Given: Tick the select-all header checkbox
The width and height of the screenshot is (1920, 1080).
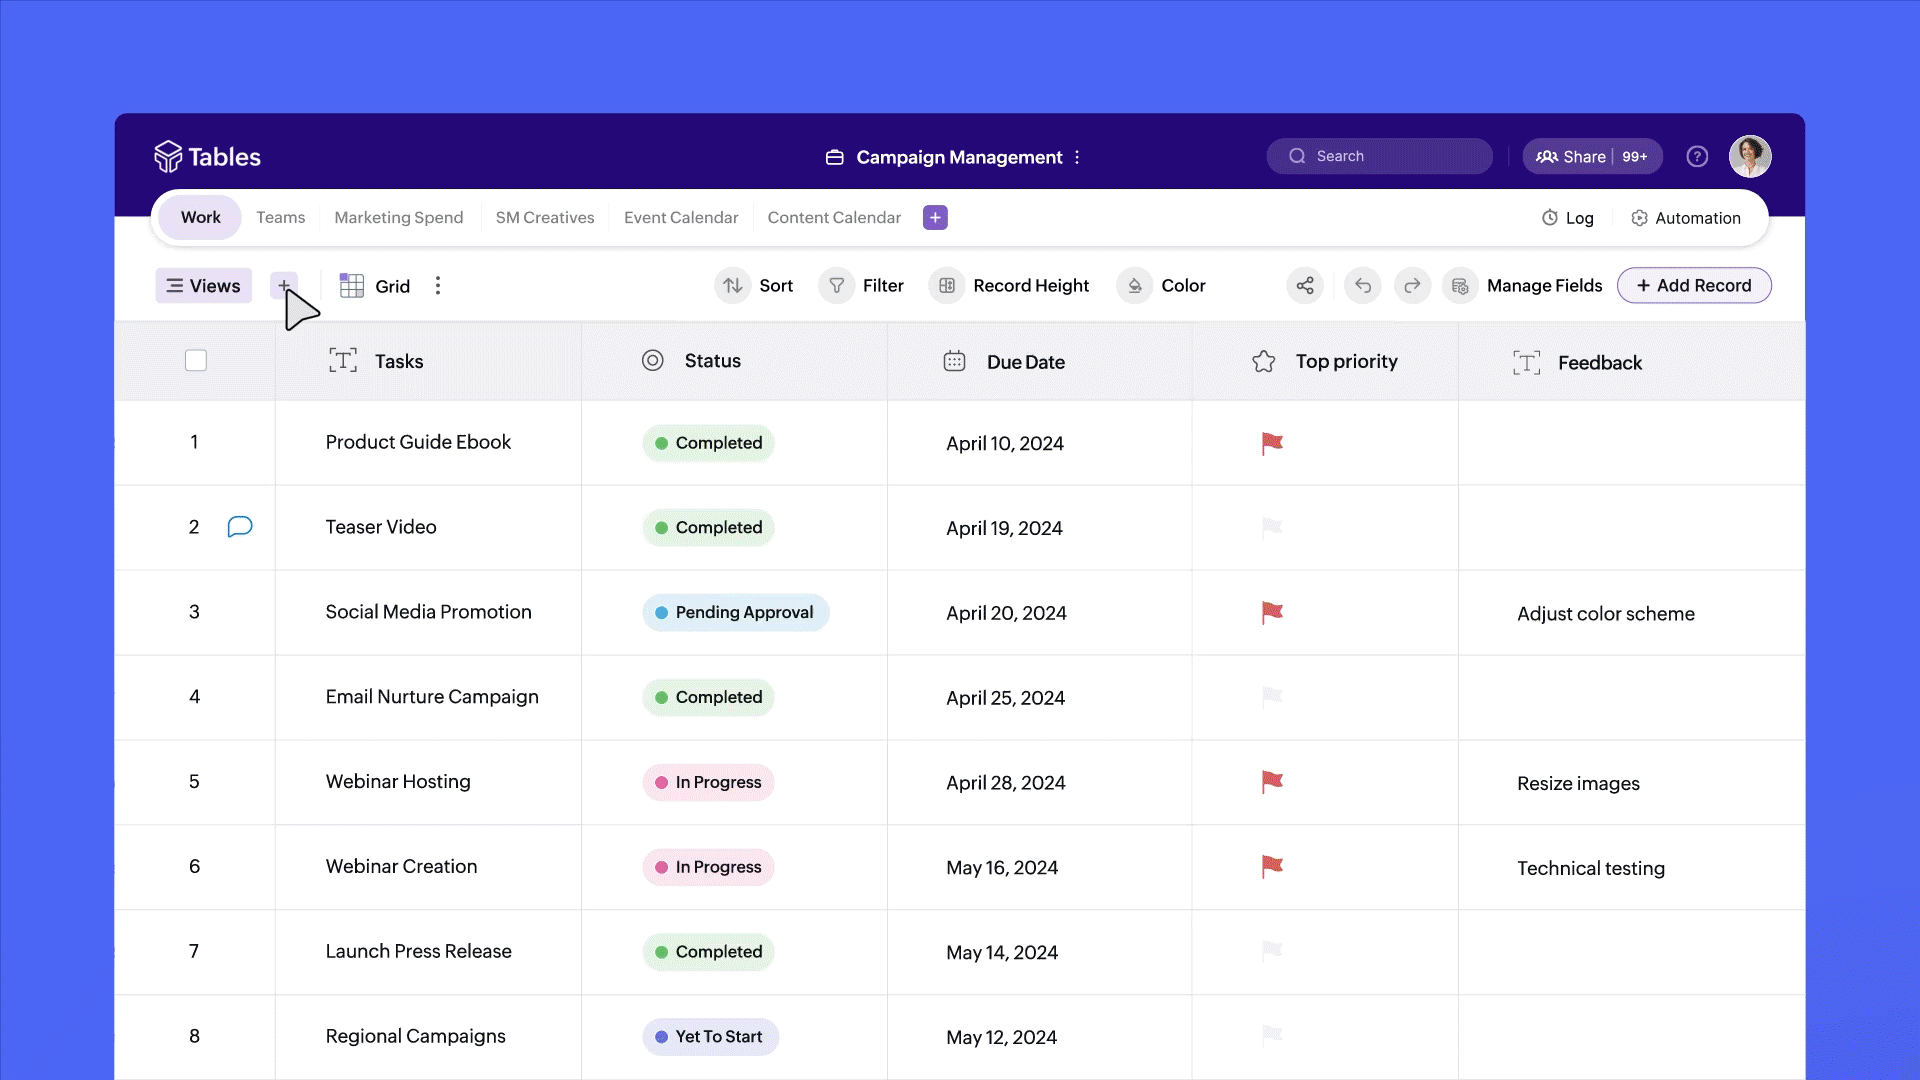Looking at the screenshot, I should coord(196,361).
